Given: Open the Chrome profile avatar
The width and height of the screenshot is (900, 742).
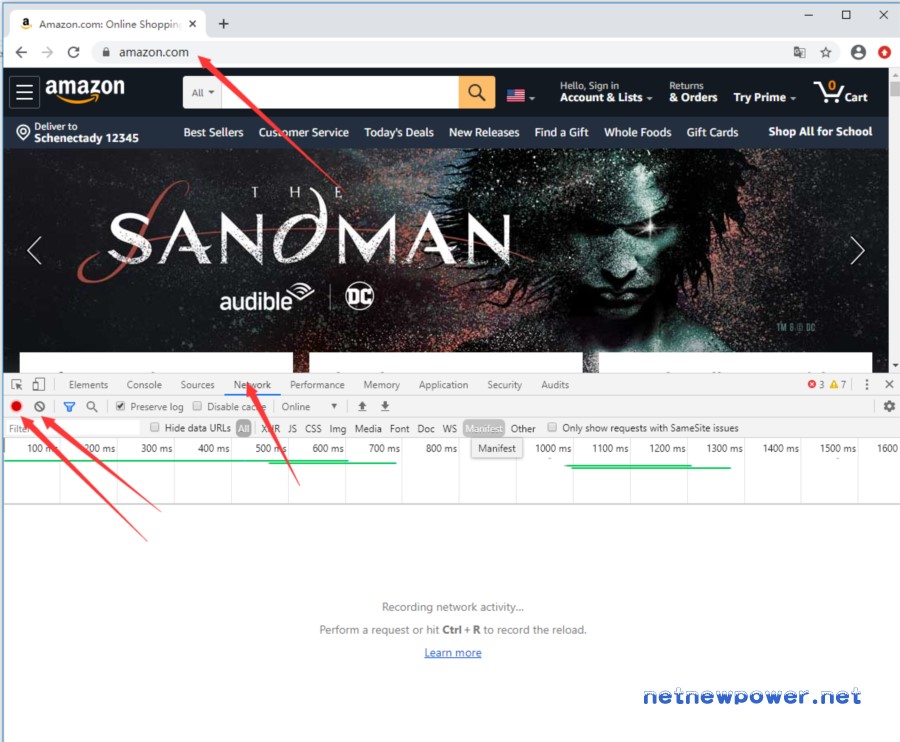Looking at the screenshot, I should (858, 52).
